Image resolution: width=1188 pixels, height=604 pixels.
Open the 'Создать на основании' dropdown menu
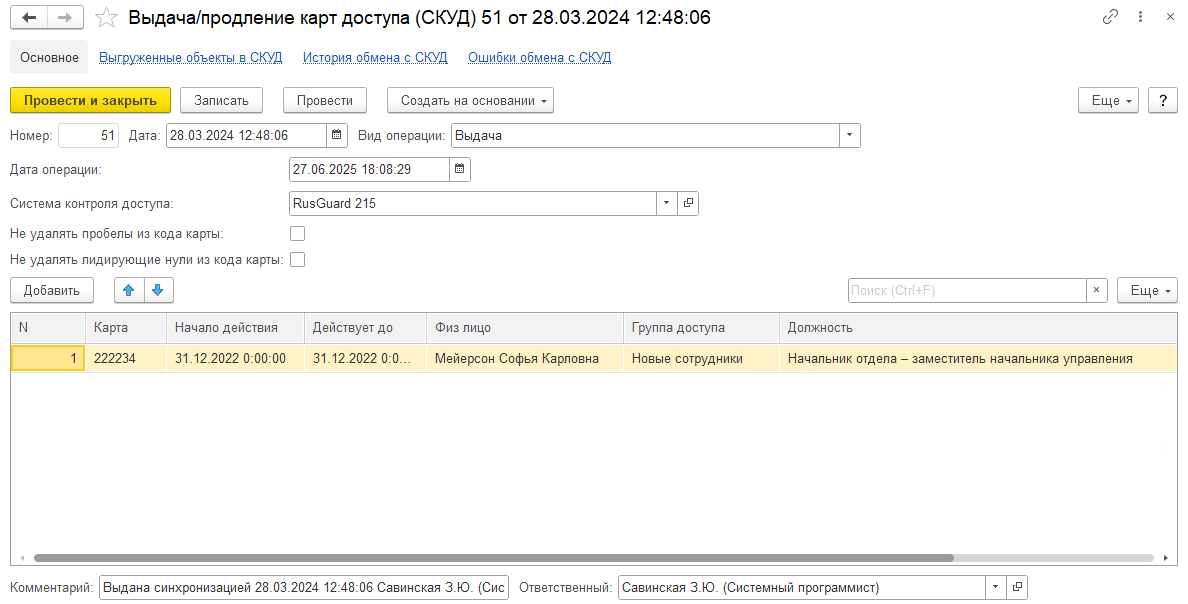[471, 100]
